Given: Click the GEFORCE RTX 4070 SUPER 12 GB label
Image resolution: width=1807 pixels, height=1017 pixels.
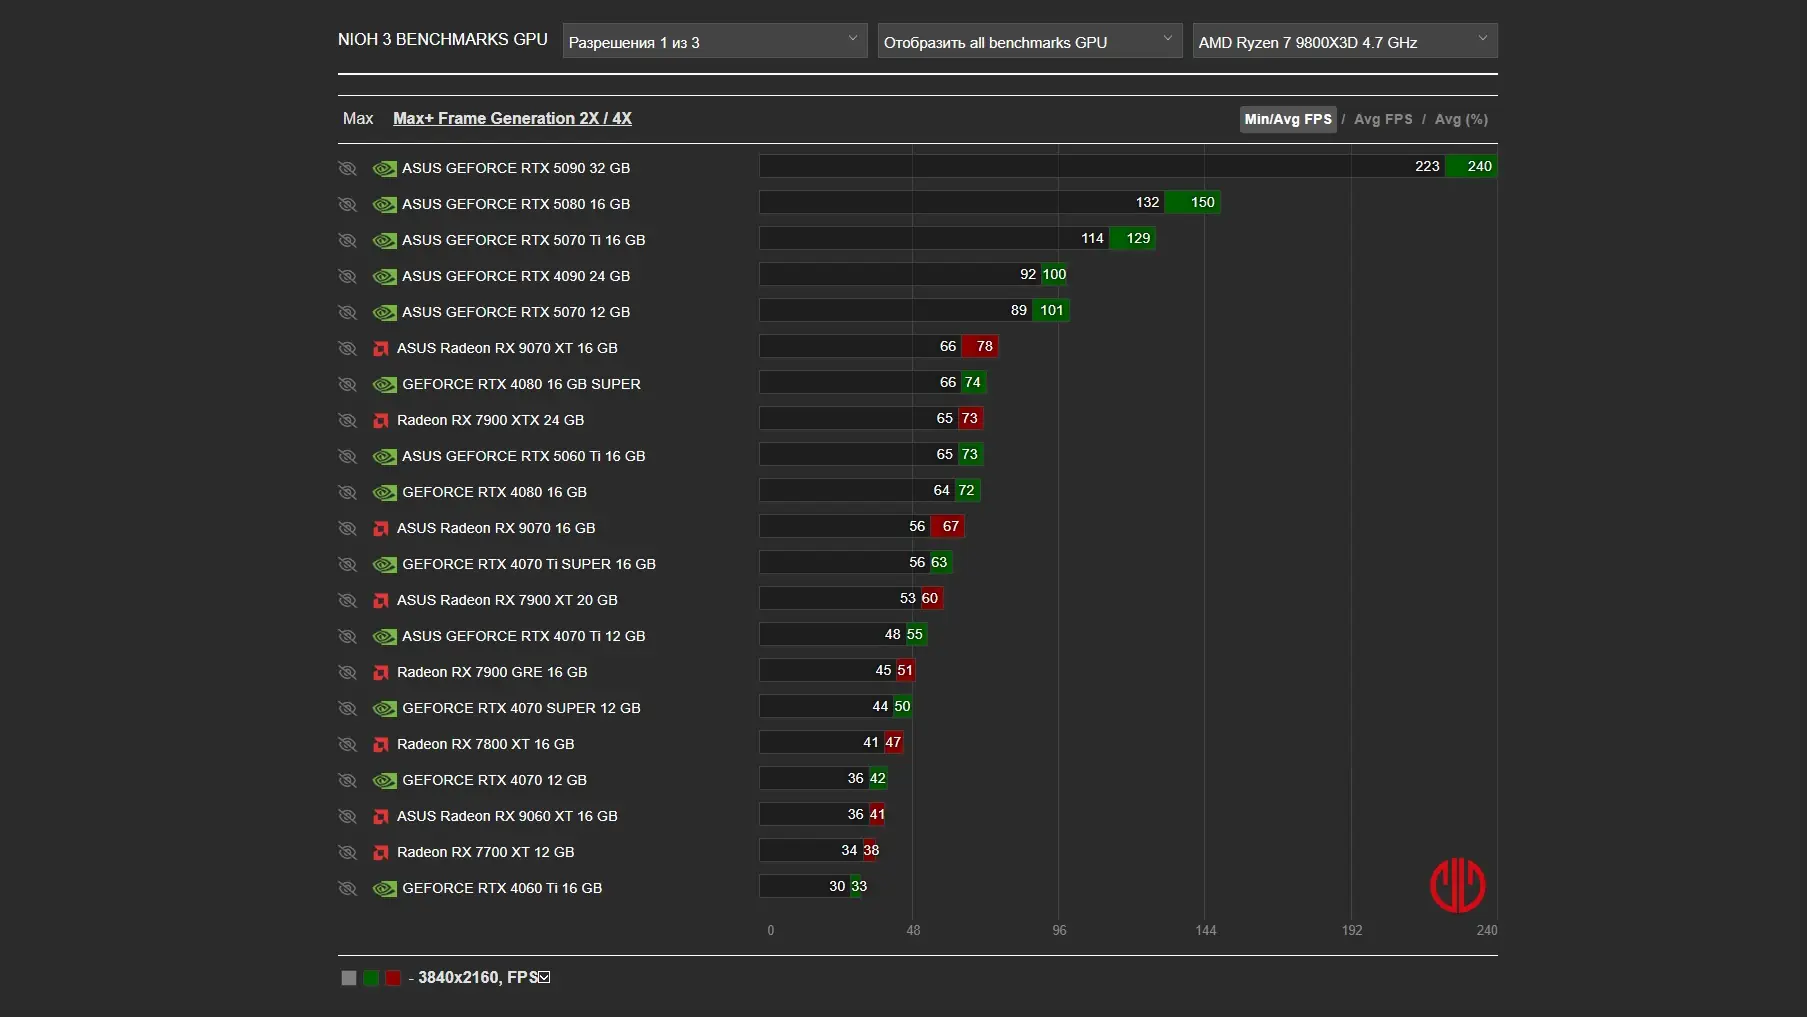Looking at the screenshot, I should 522,708.
